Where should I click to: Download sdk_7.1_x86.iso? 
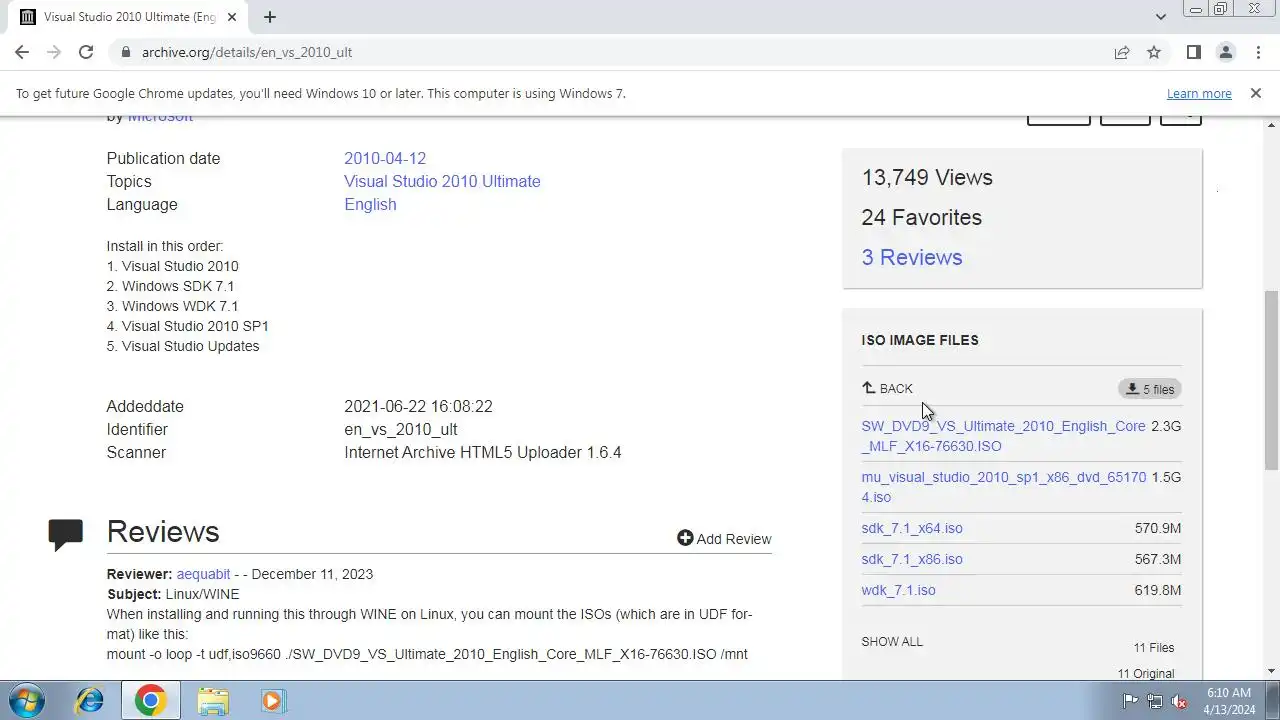pos(912,559)
